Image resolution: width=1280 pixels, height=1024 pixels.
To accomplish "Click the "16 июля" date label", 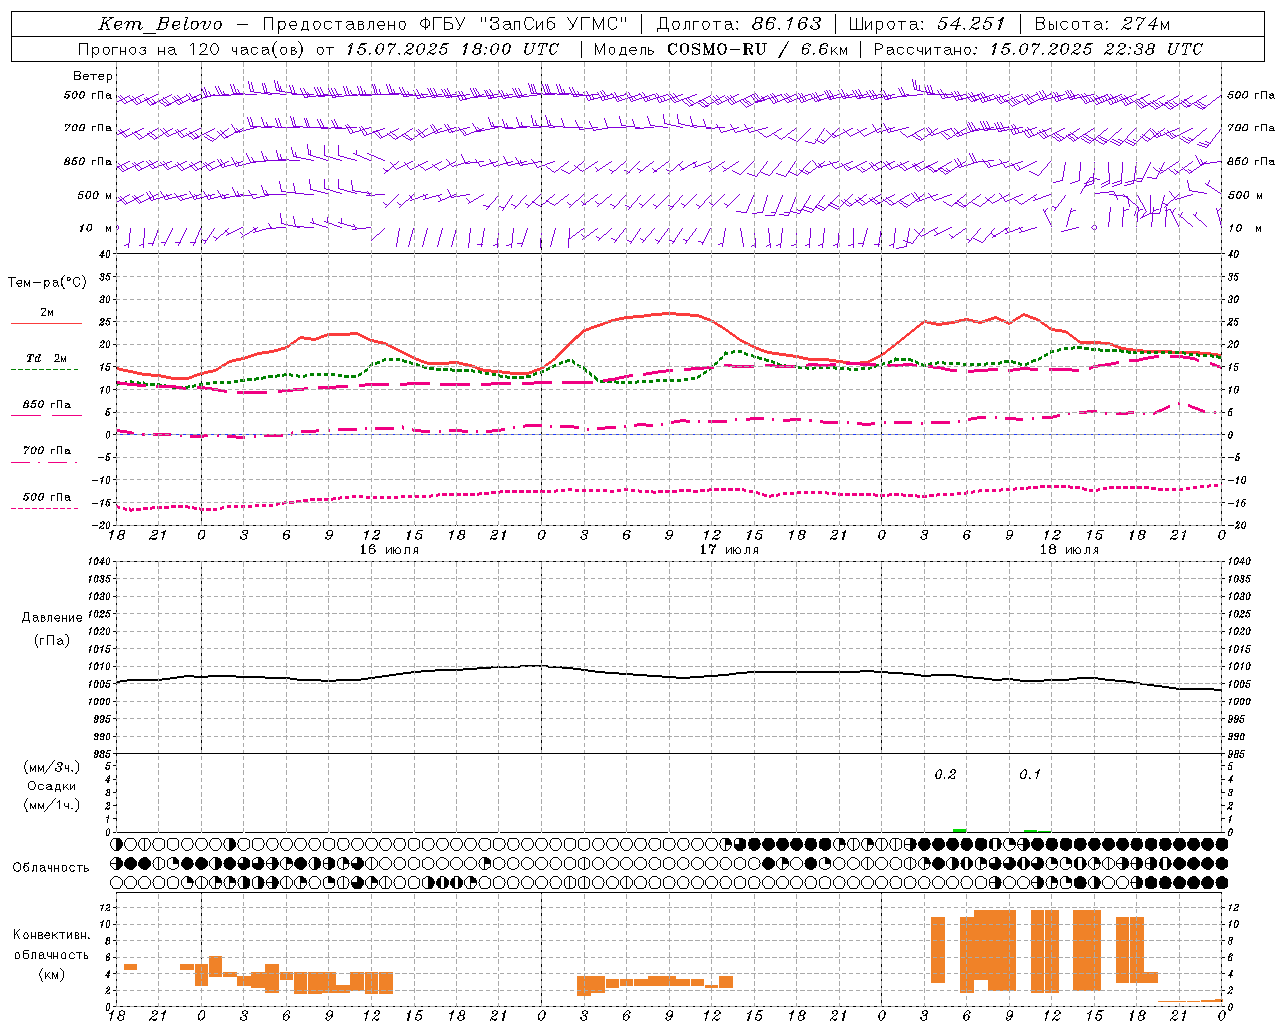I will (x=389, y=550).
